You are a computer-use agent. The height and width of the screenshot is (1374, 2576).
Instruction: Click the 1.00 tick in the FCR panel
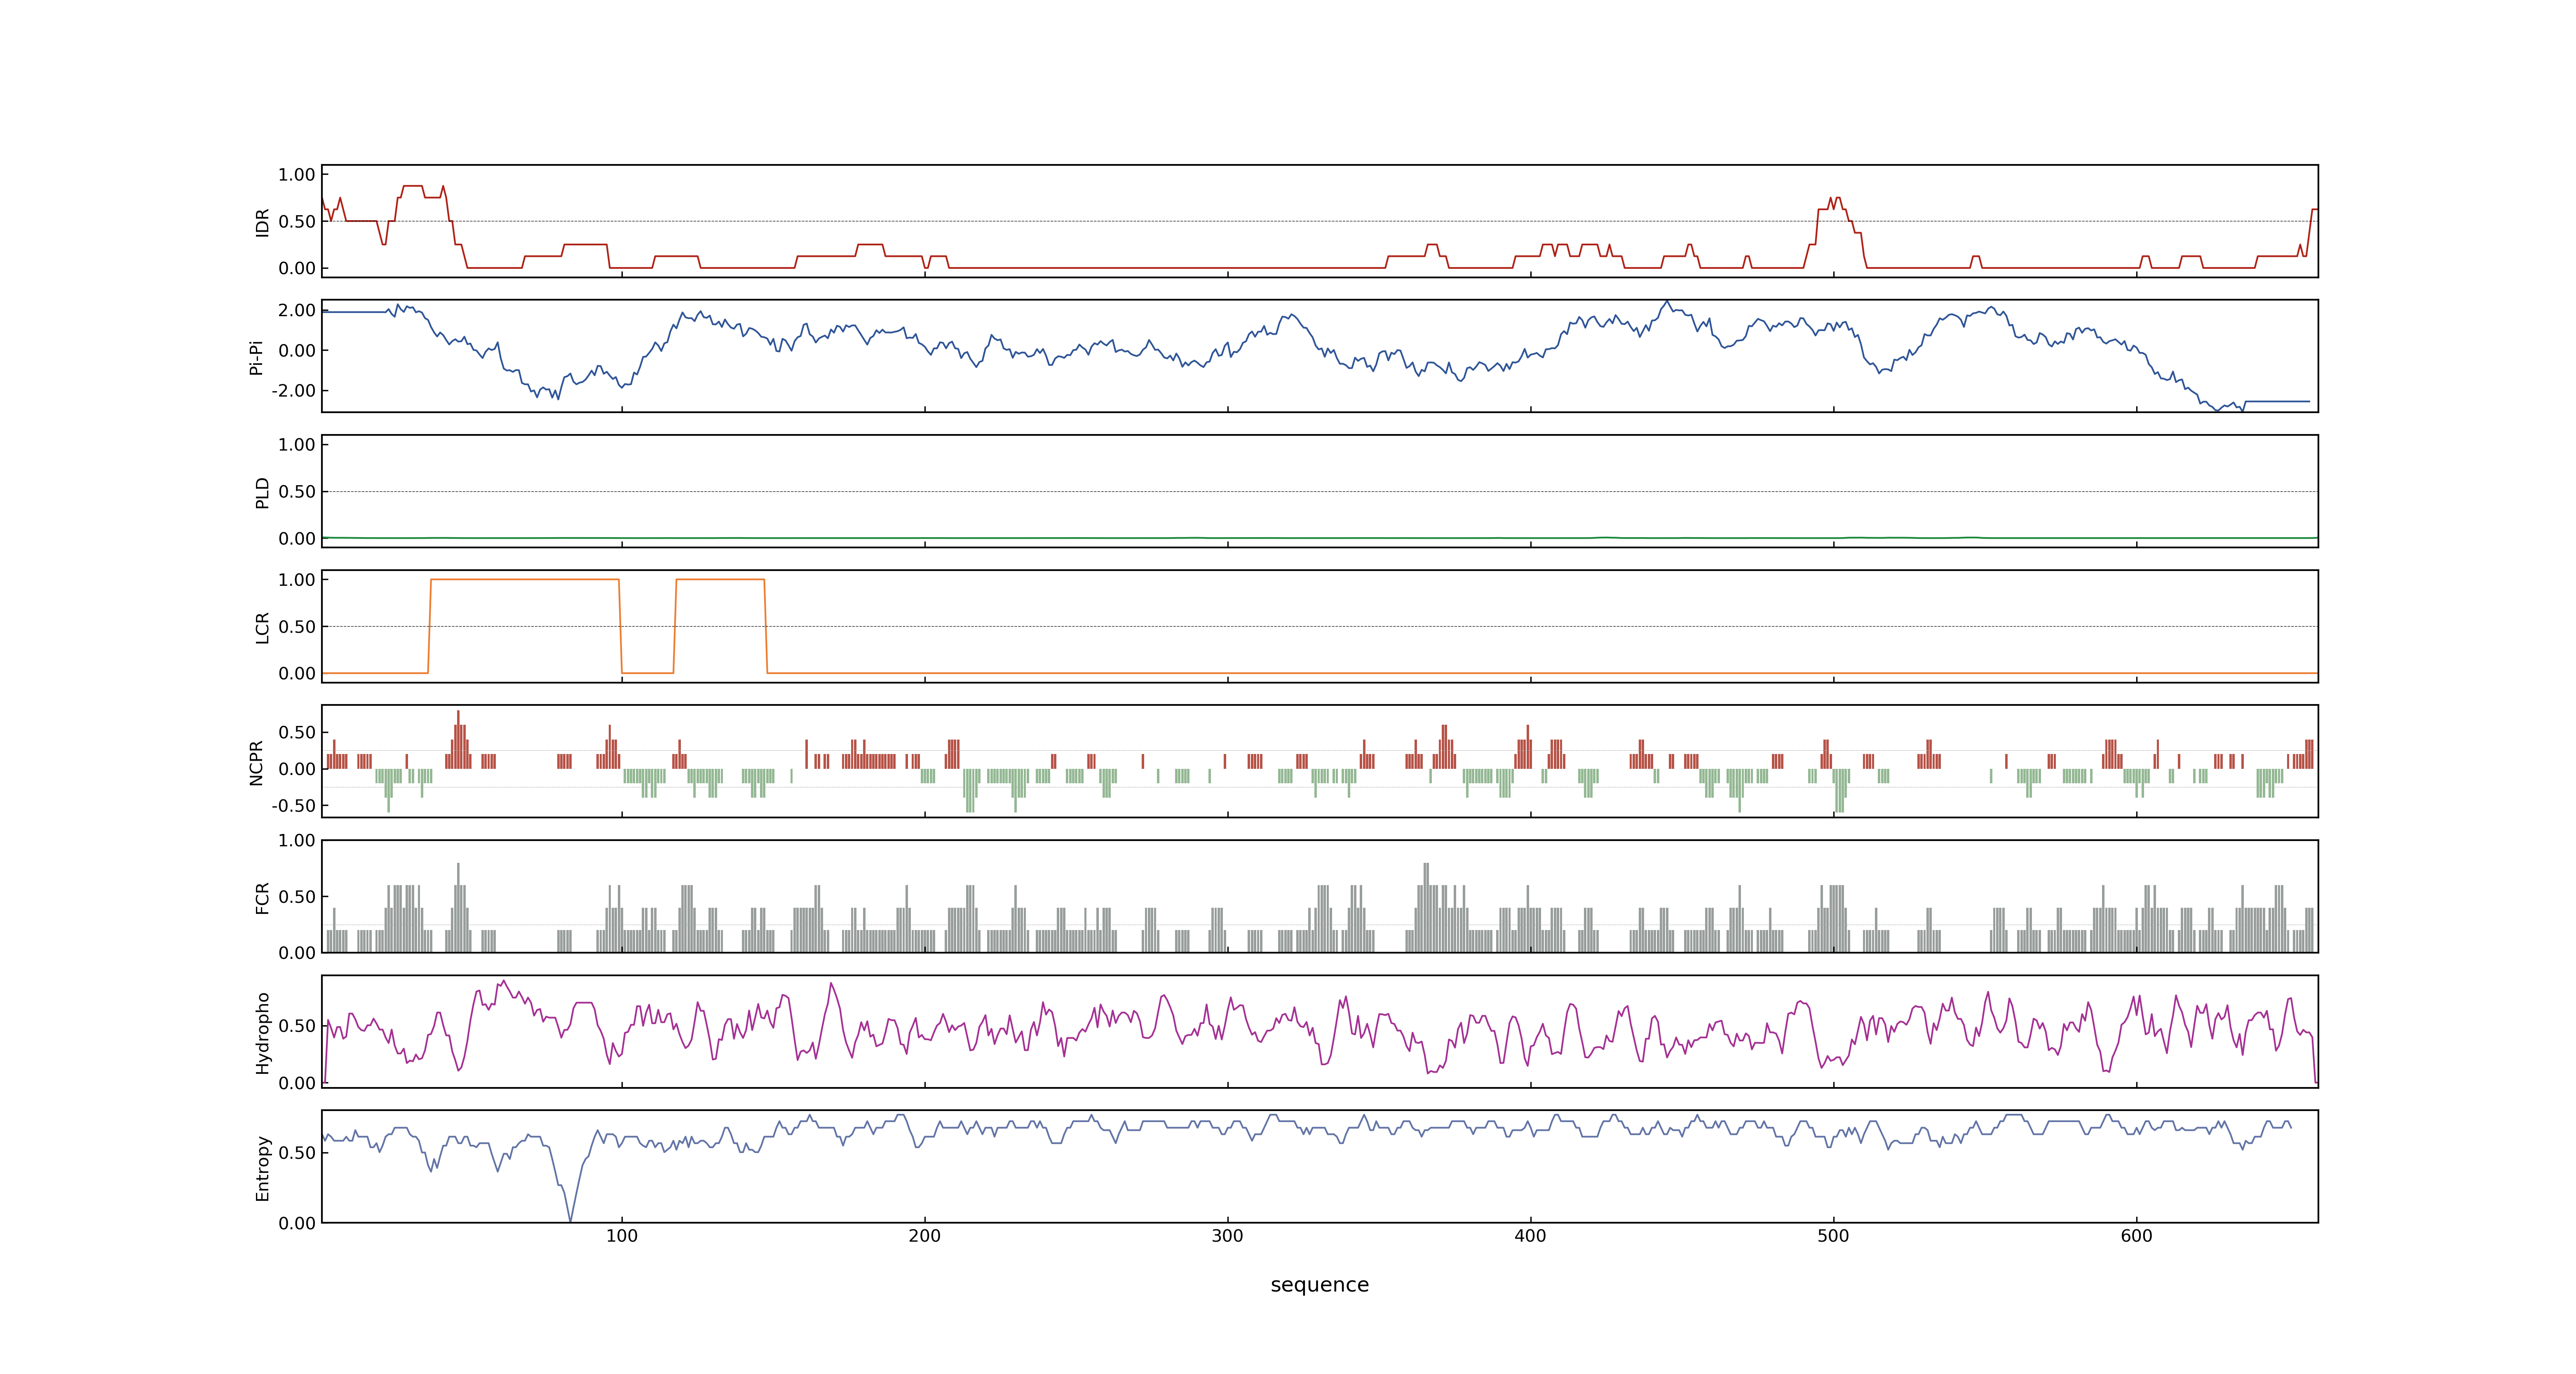pyautogui.click(x=297, y=841)
